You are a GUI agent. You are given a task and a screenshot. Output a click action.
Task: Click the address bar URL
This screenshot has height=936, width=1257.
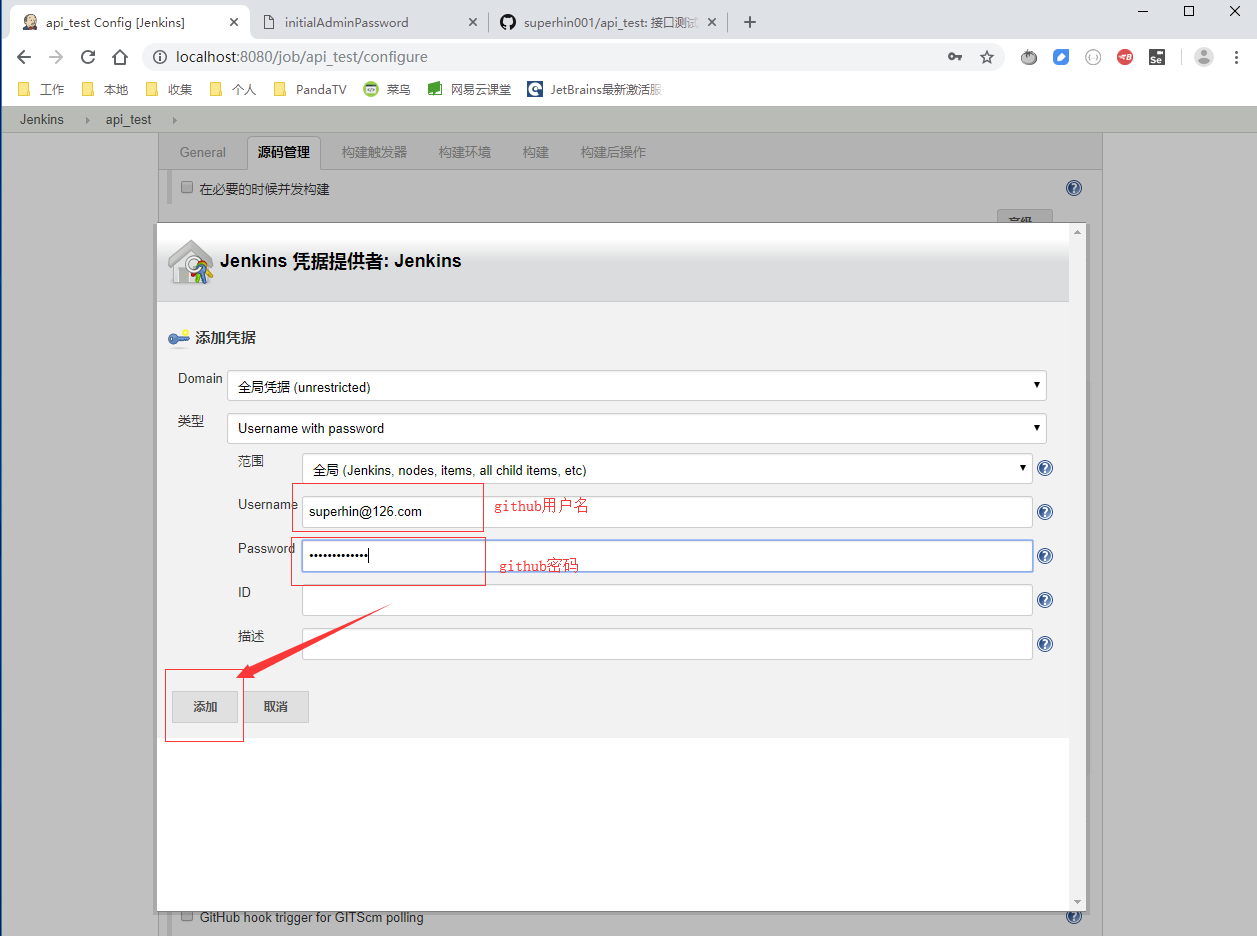pyautogui.click(x=302, y=57)
